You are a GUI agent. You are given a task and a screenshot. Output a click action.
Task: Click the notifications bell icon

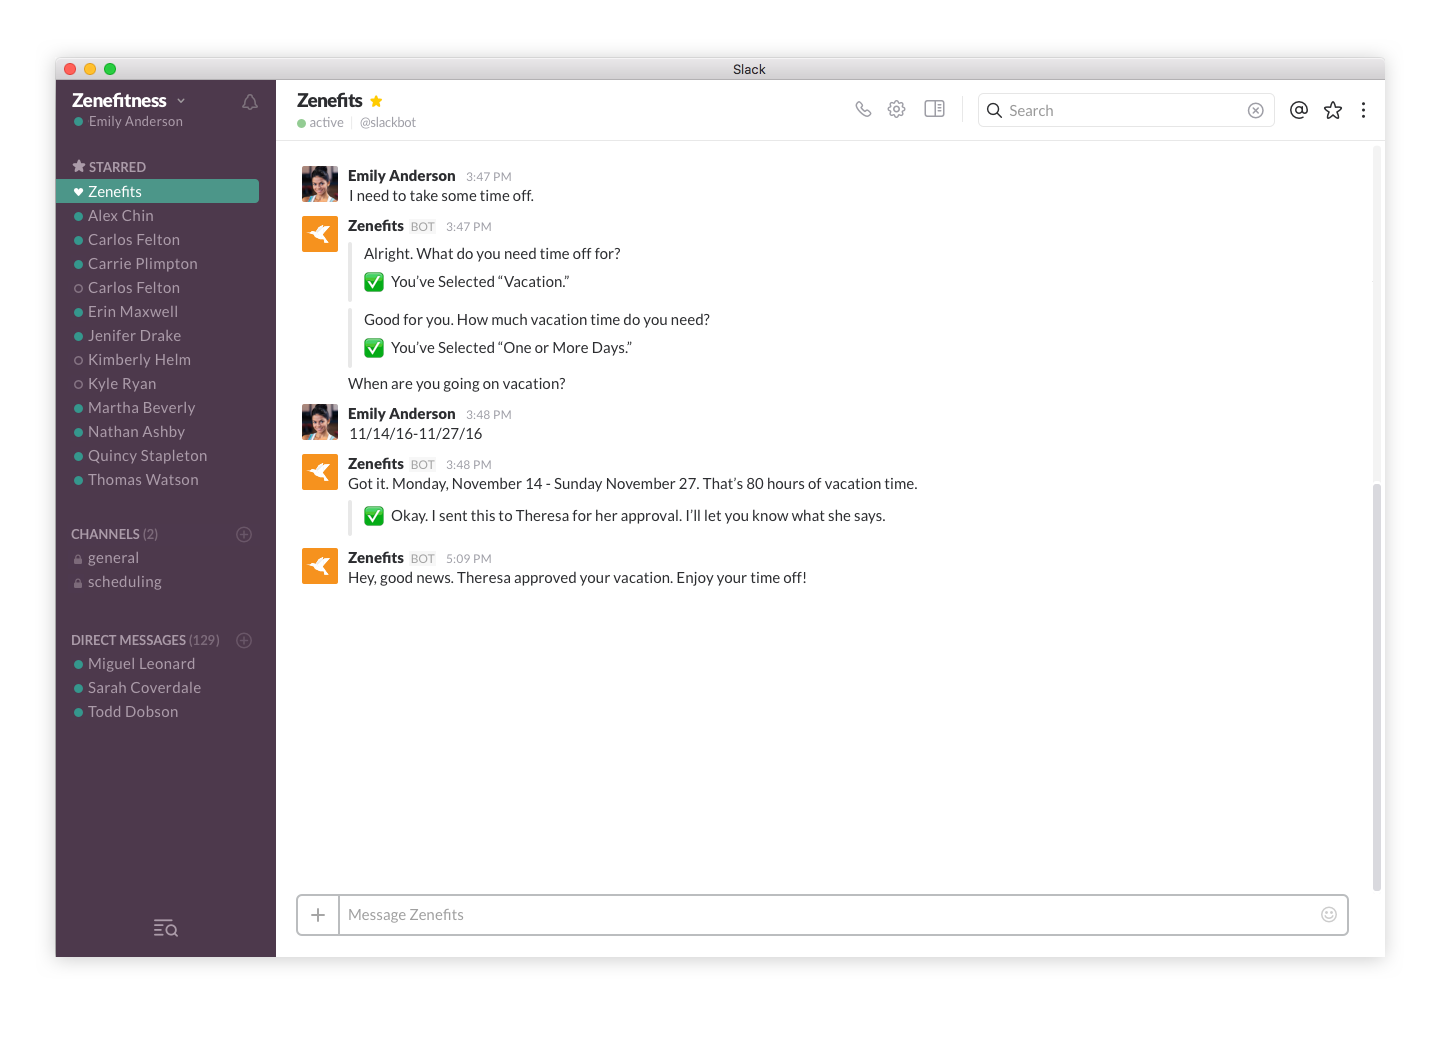pyautogui.click(x=250, y=102)
